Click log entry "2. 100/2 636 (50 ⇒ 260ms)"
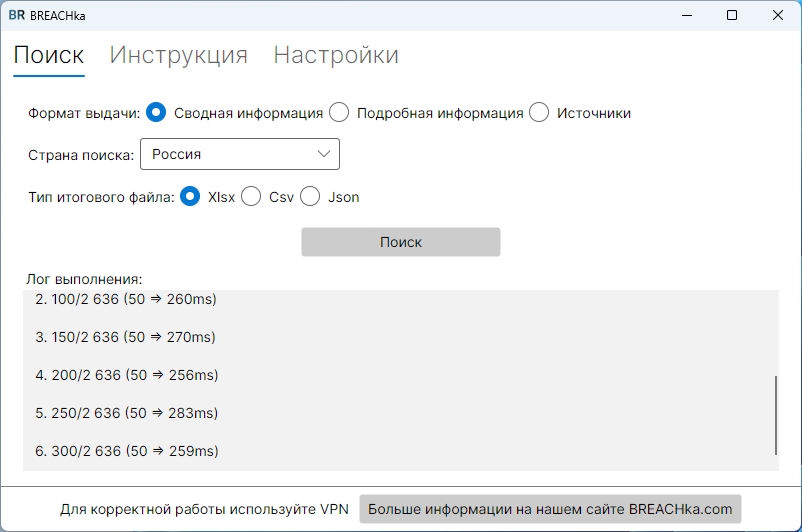 coord(126,299)
